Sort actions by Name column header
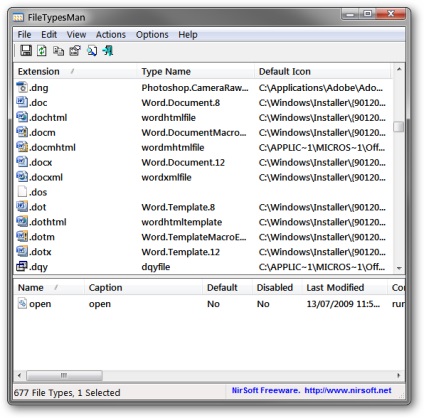424x418 pixels. coord(49,287)
